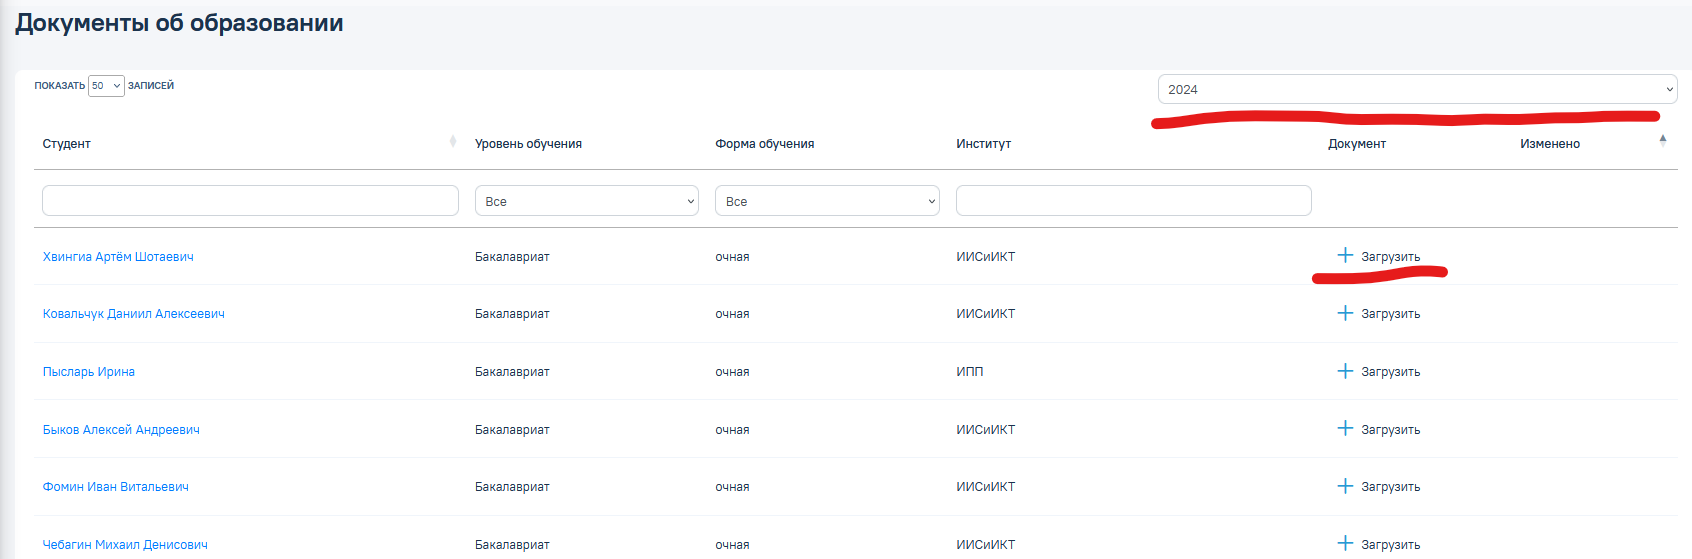Screen dimensions: 1692x559
Task: Open Ковальчук Даниил Алексеевич student link
Action: pyautogui.click(x=134, y=314)
